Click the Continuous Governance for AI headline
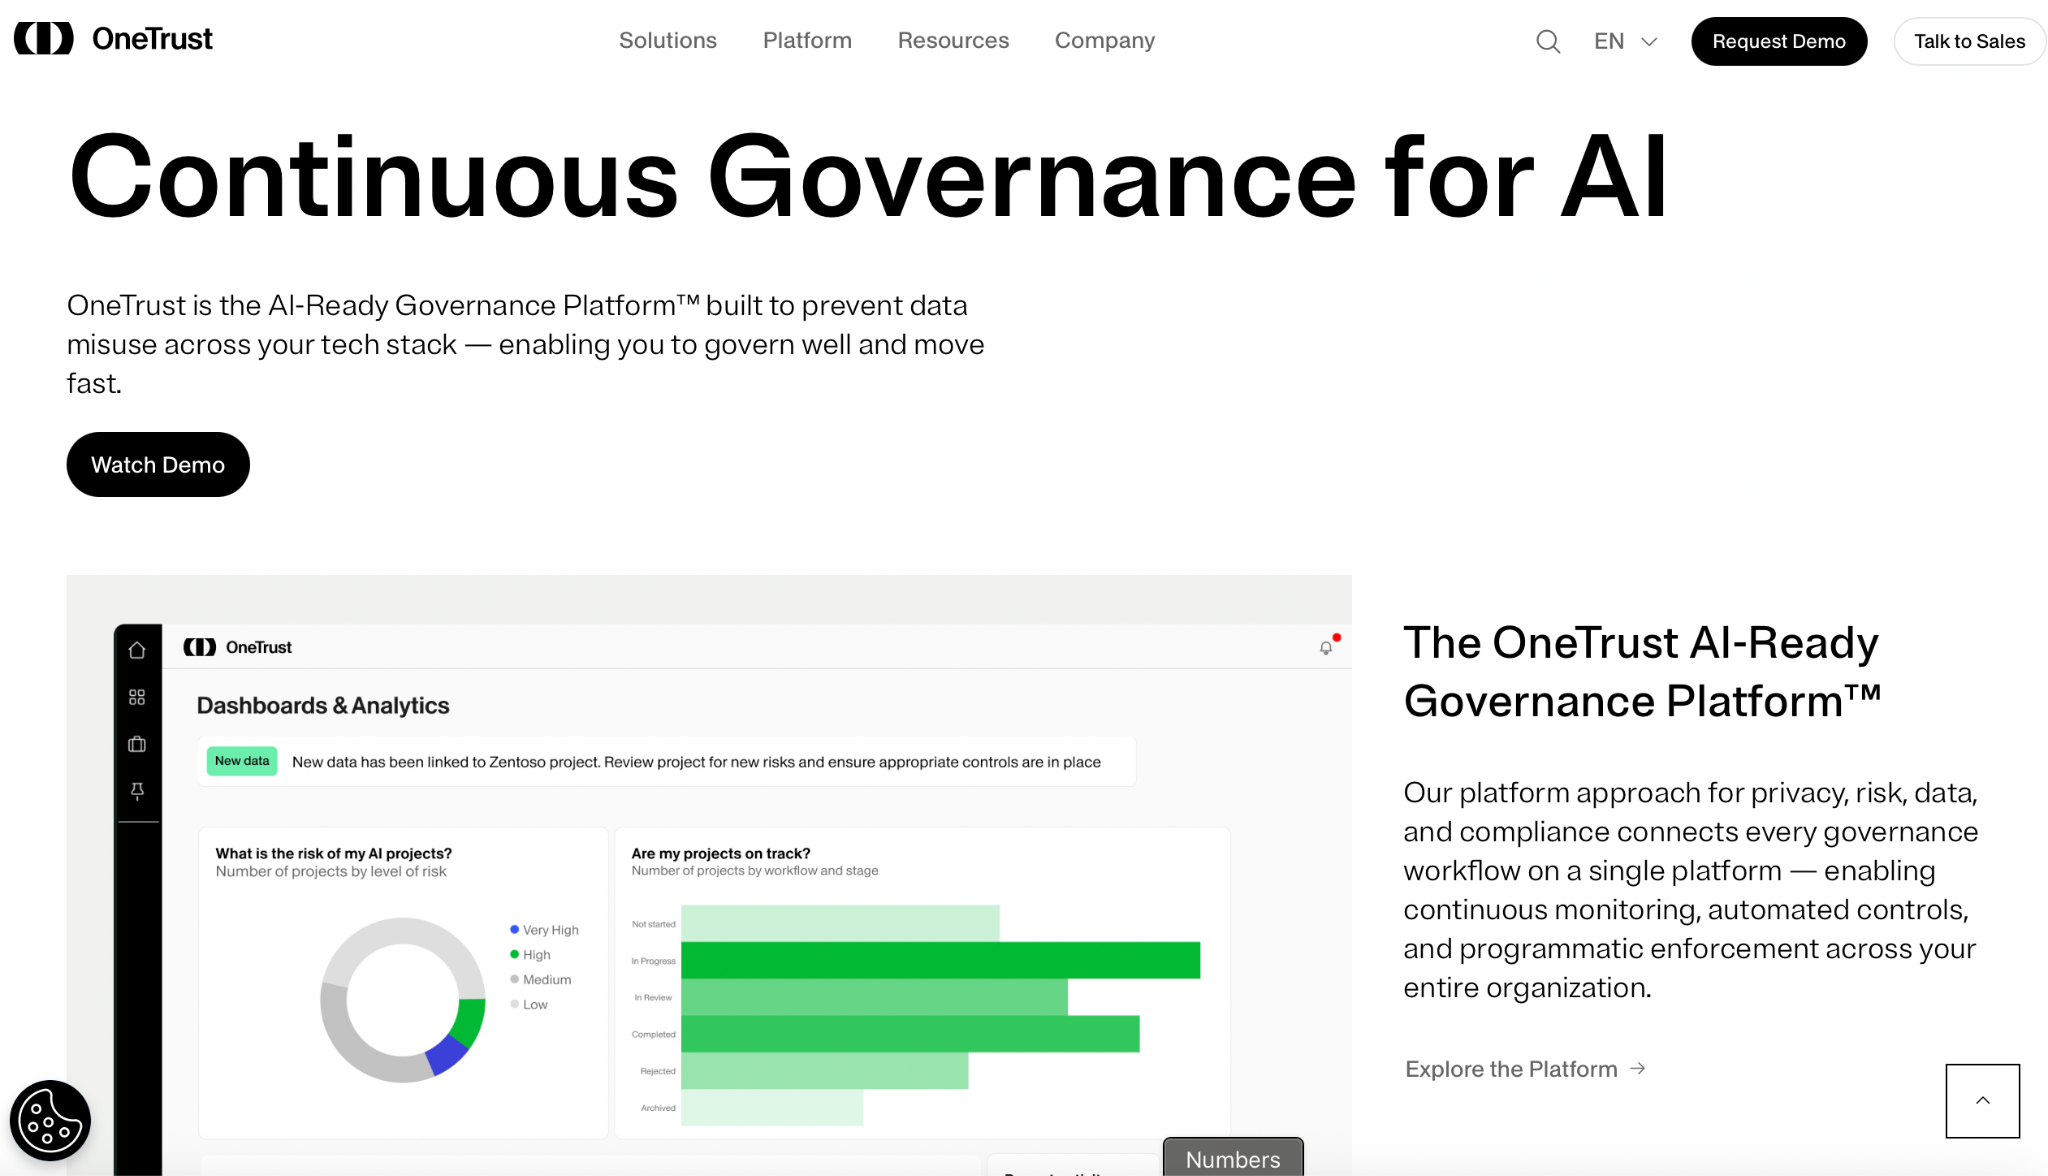 pyautogui.click(x=868, y=177)
